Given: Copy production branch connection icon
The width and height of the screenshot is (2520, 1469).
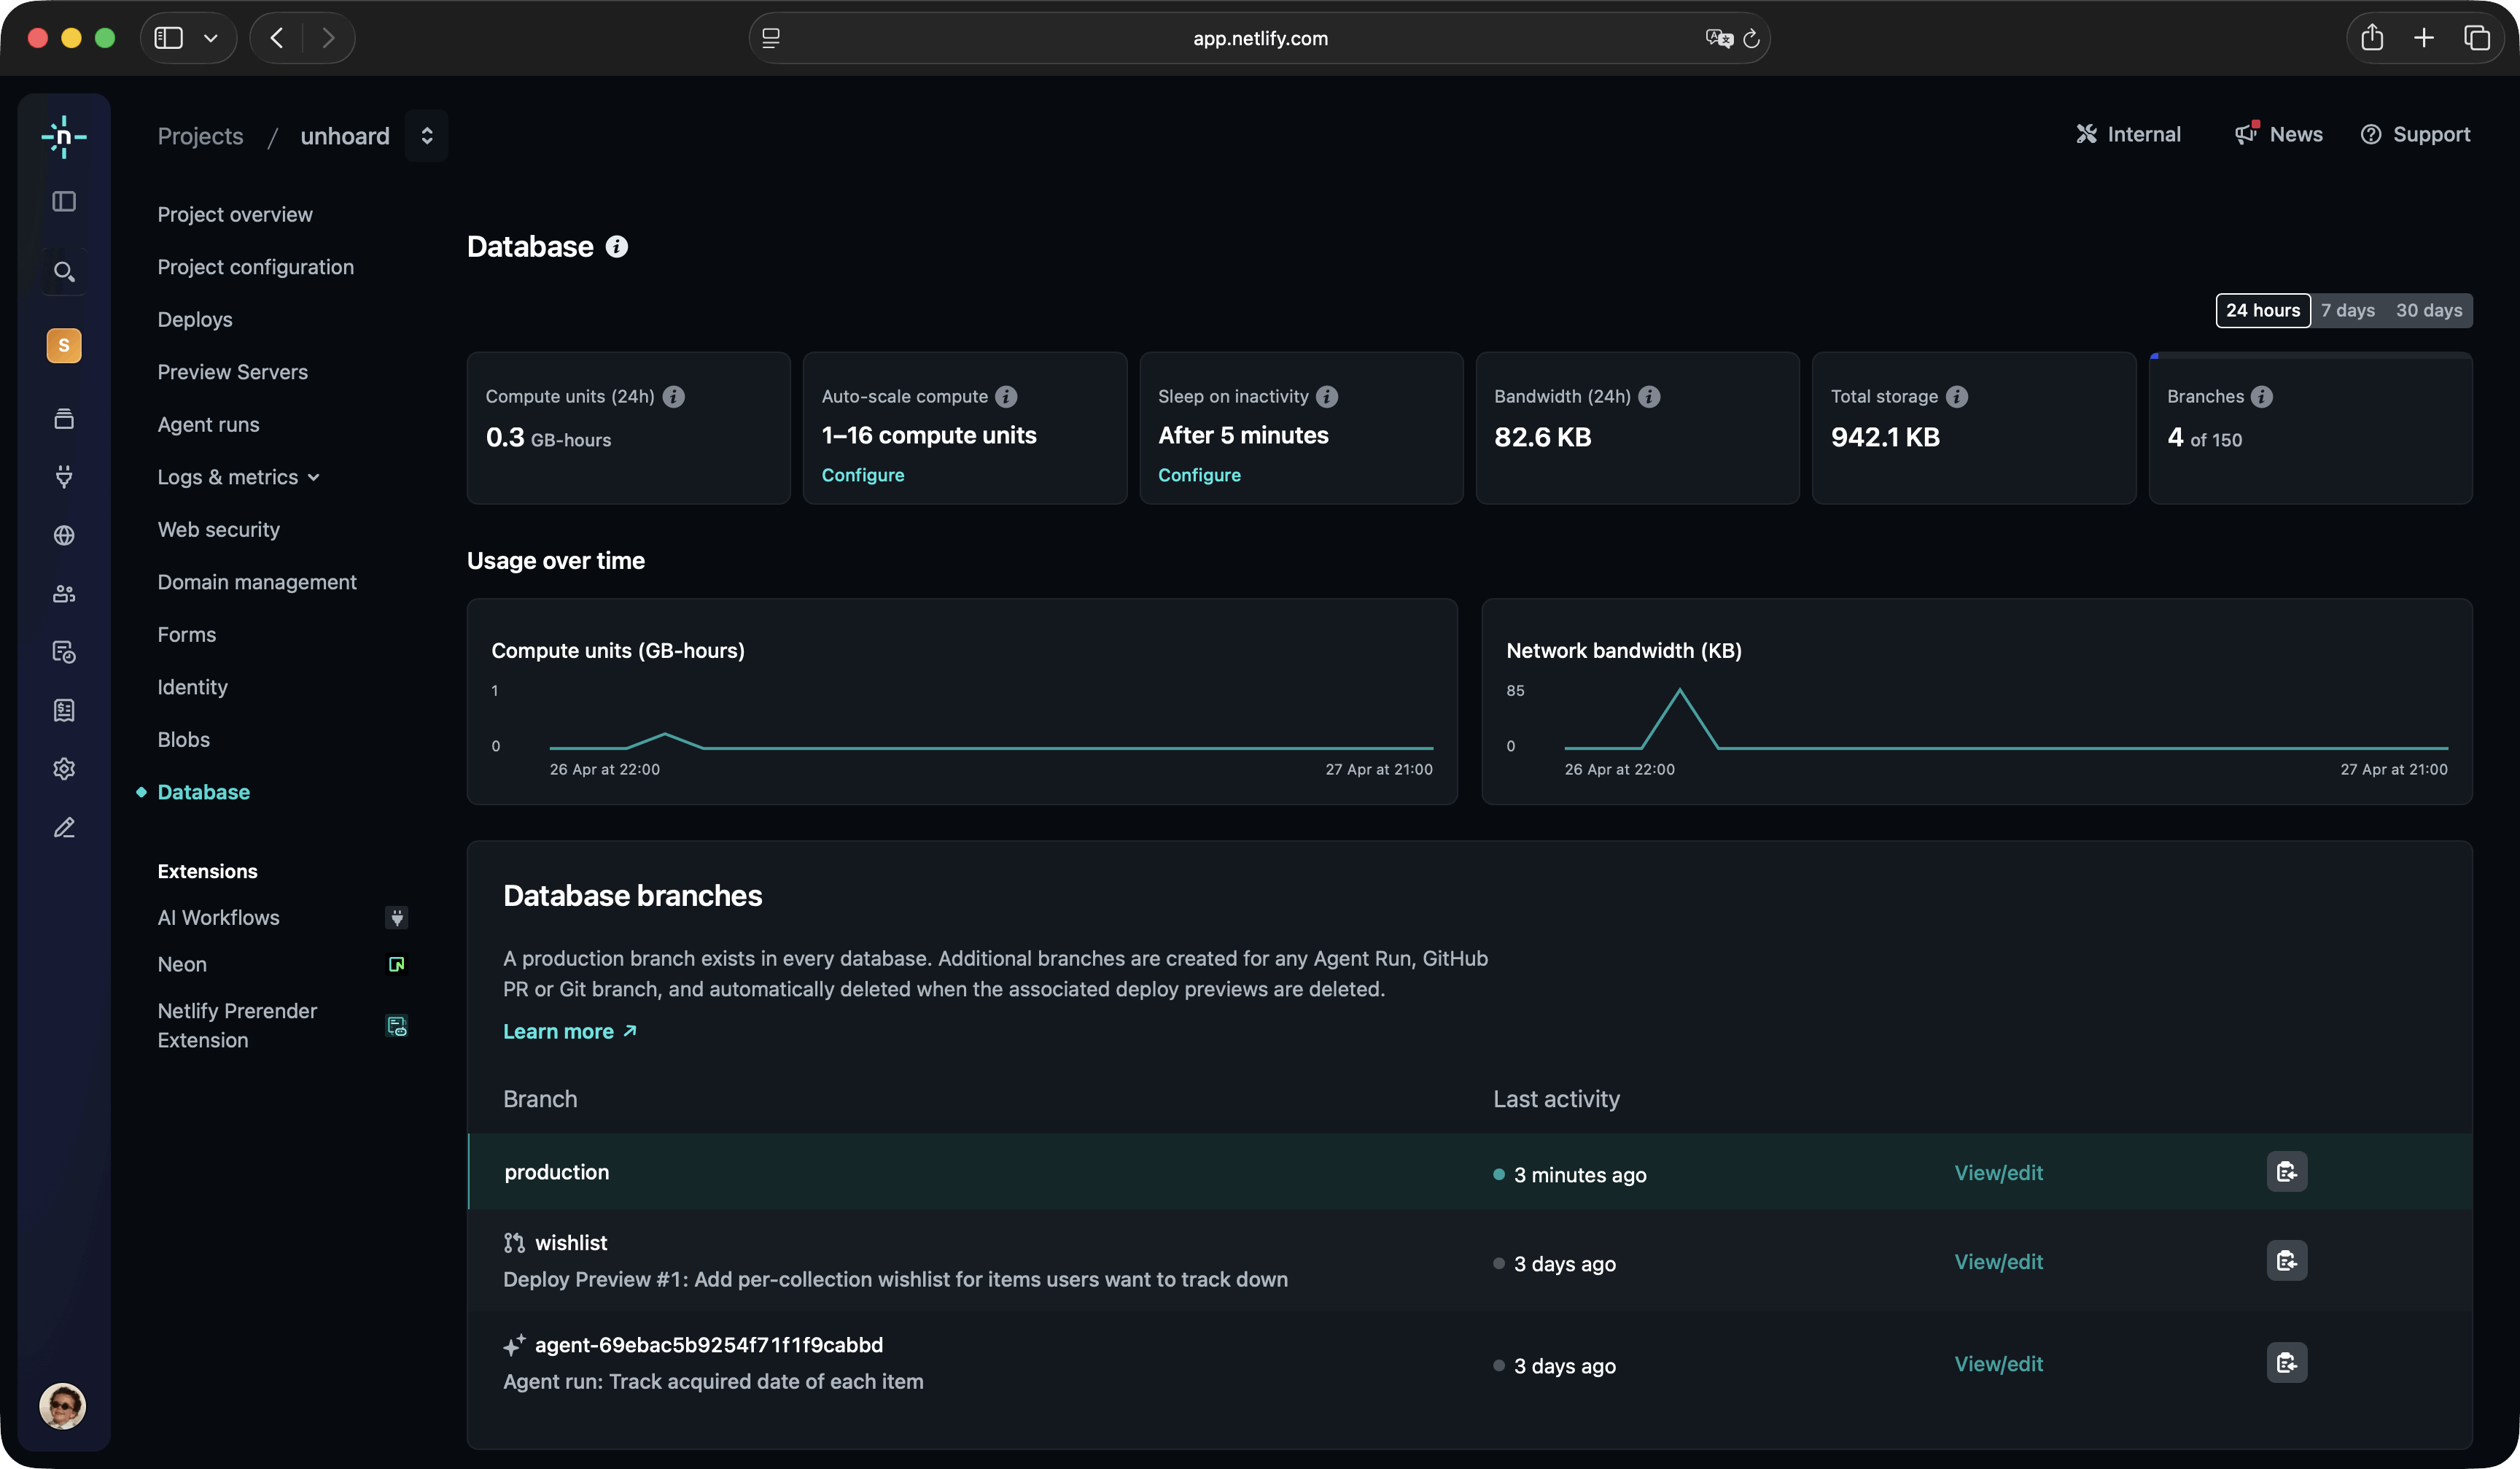Looking at the screenshot, I should pos(2286,1172).
